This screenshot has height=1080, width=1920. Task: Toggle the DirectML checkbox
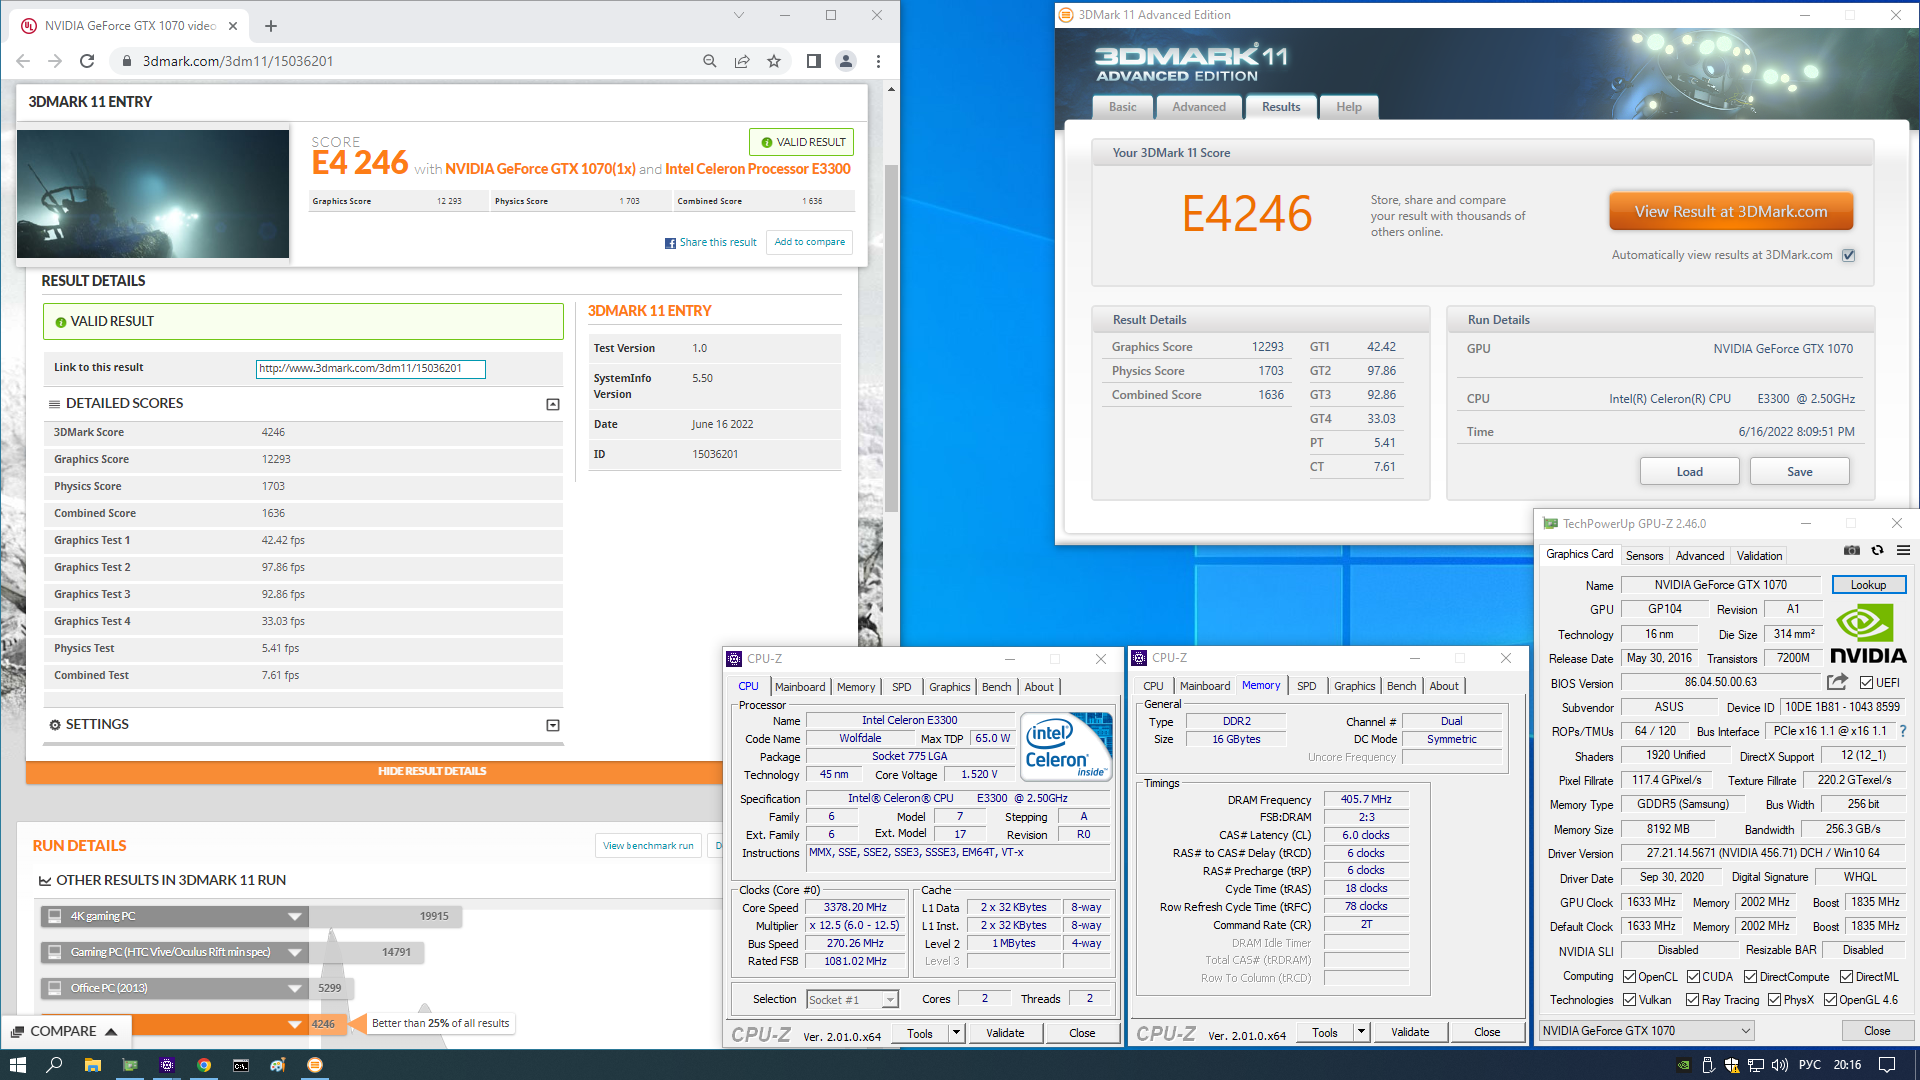coord(1846,977)
